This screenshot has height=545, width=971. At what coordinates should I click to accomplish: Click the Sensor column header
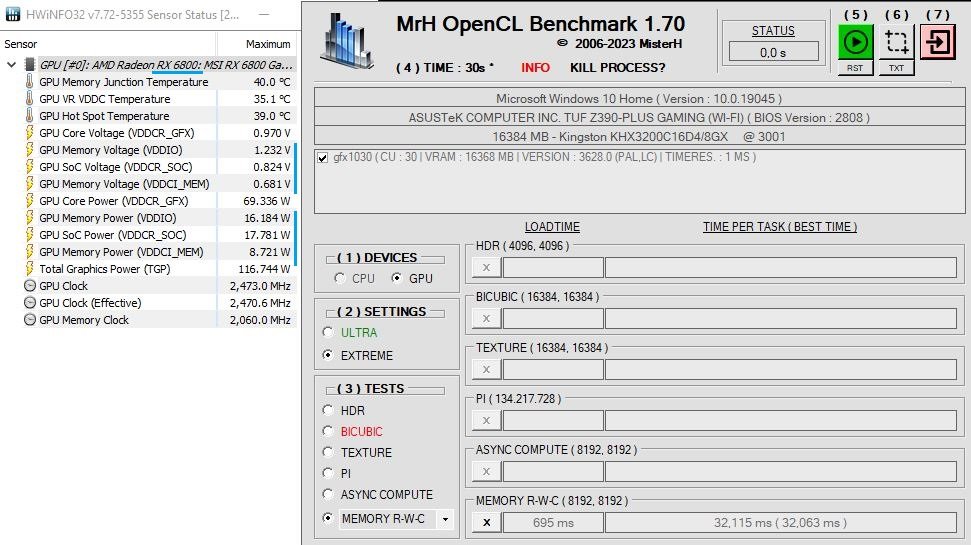20,44
